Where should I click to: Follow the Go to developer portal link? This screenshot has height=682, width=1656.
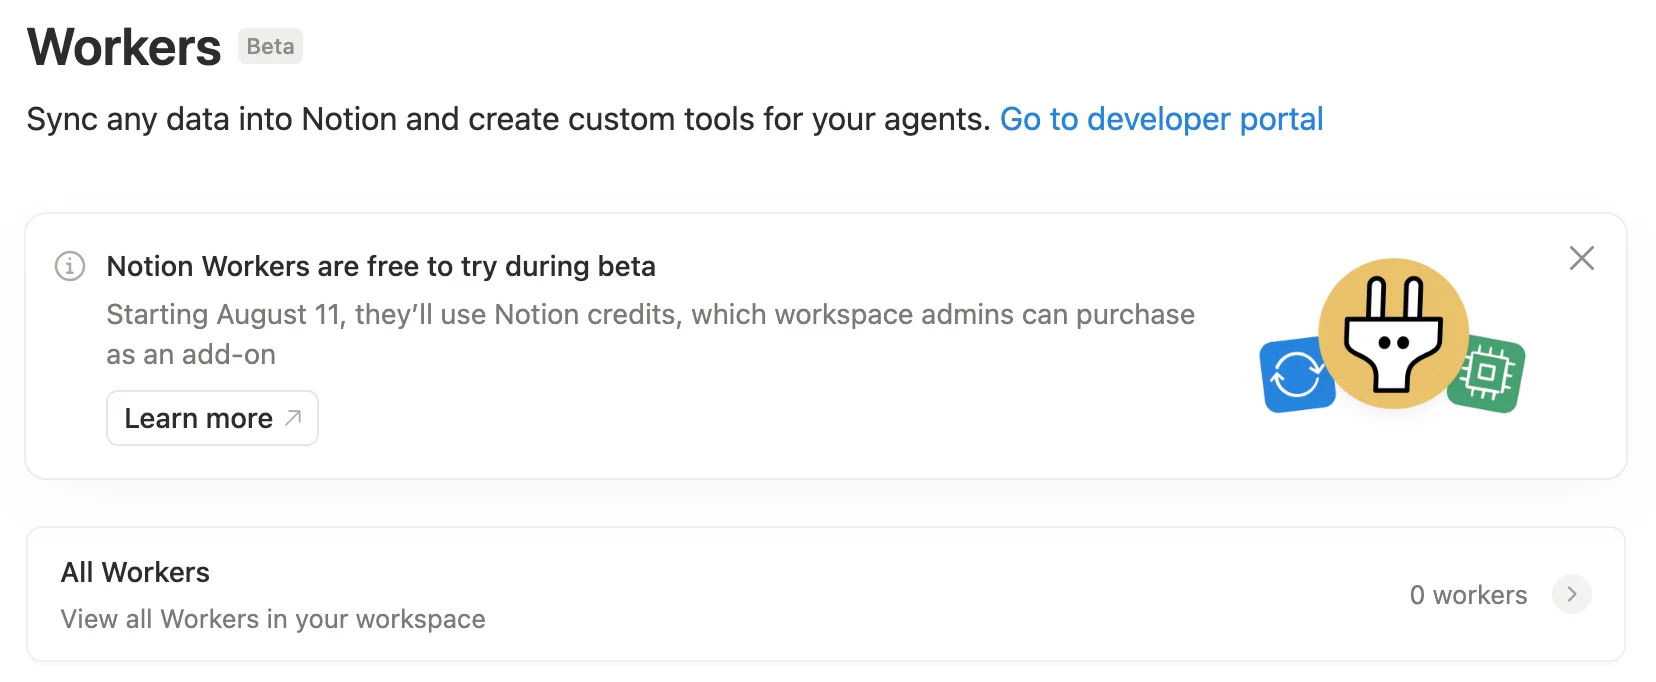pos(1161,119)
